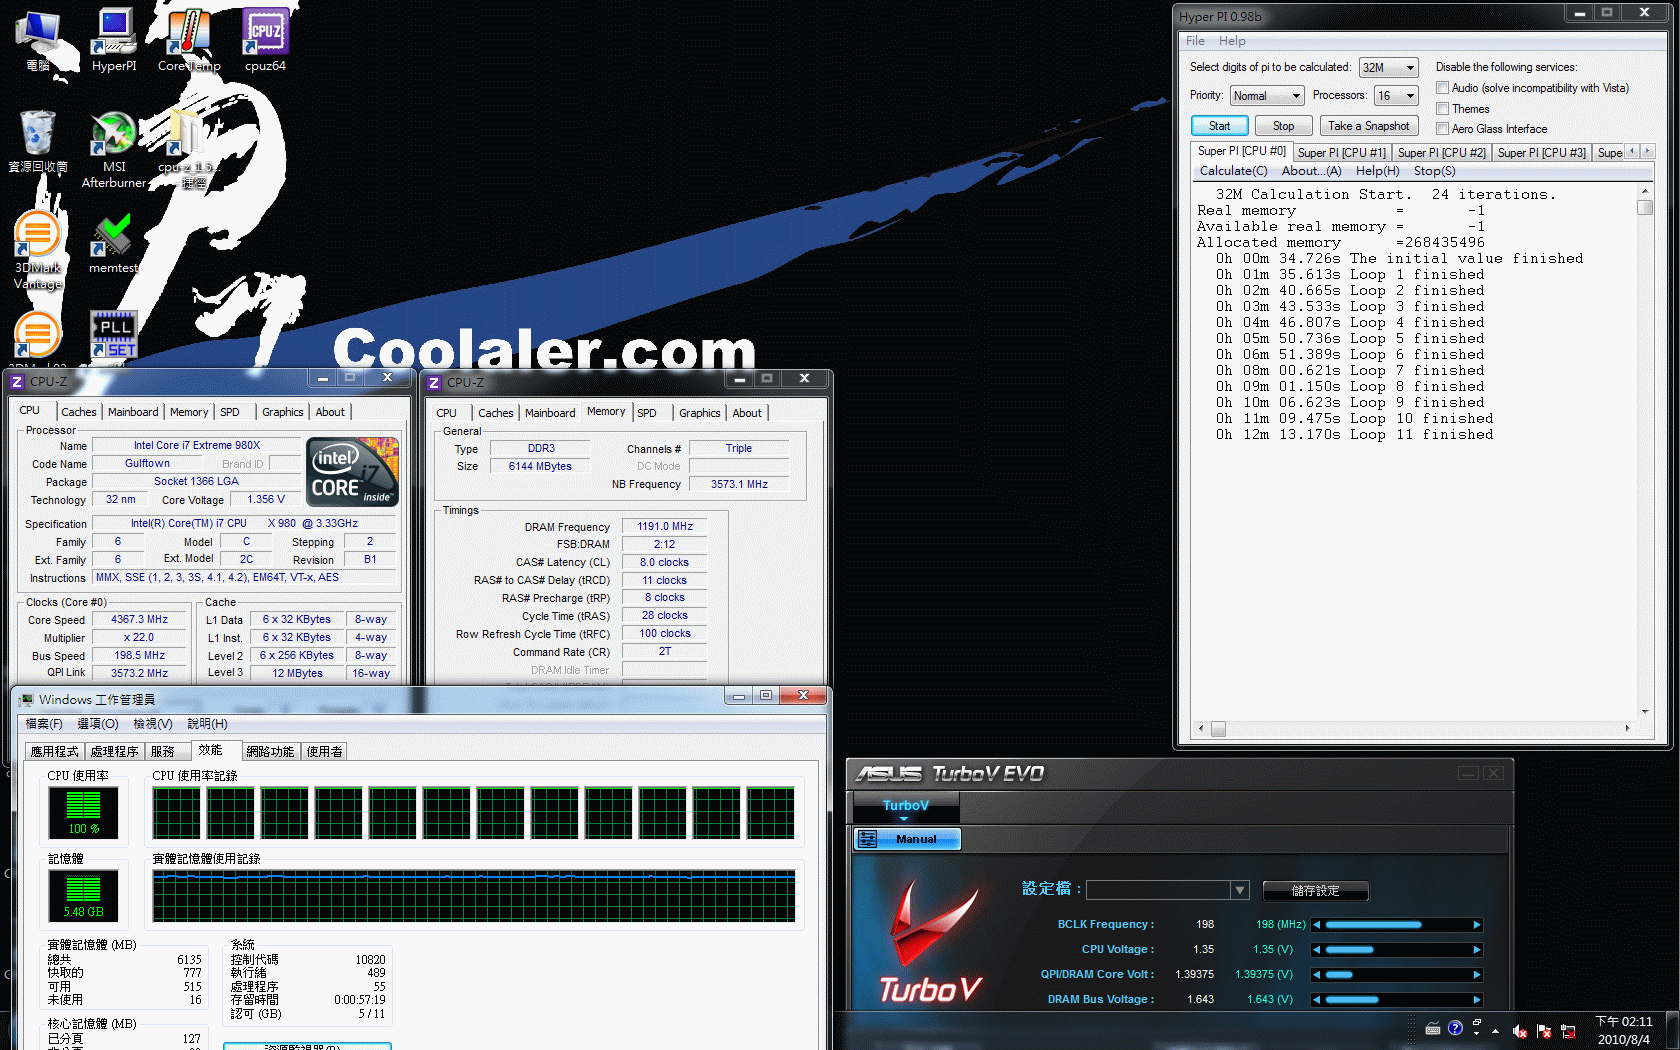Click the Start button in Hyper PI

click(1219, 126)
